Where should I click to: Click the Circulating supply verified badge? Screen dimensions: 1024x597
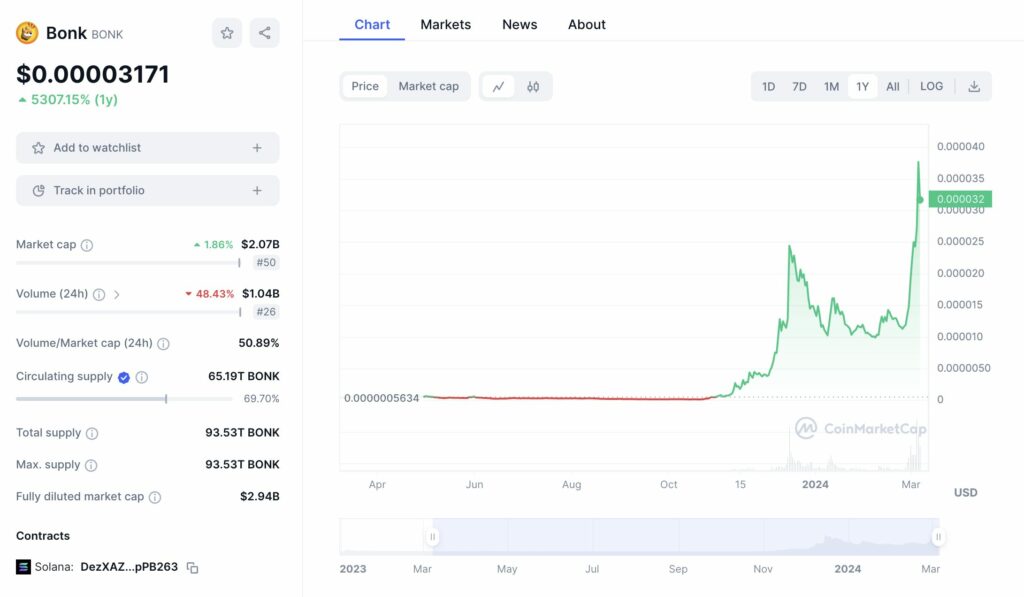(x=124, y=377)
